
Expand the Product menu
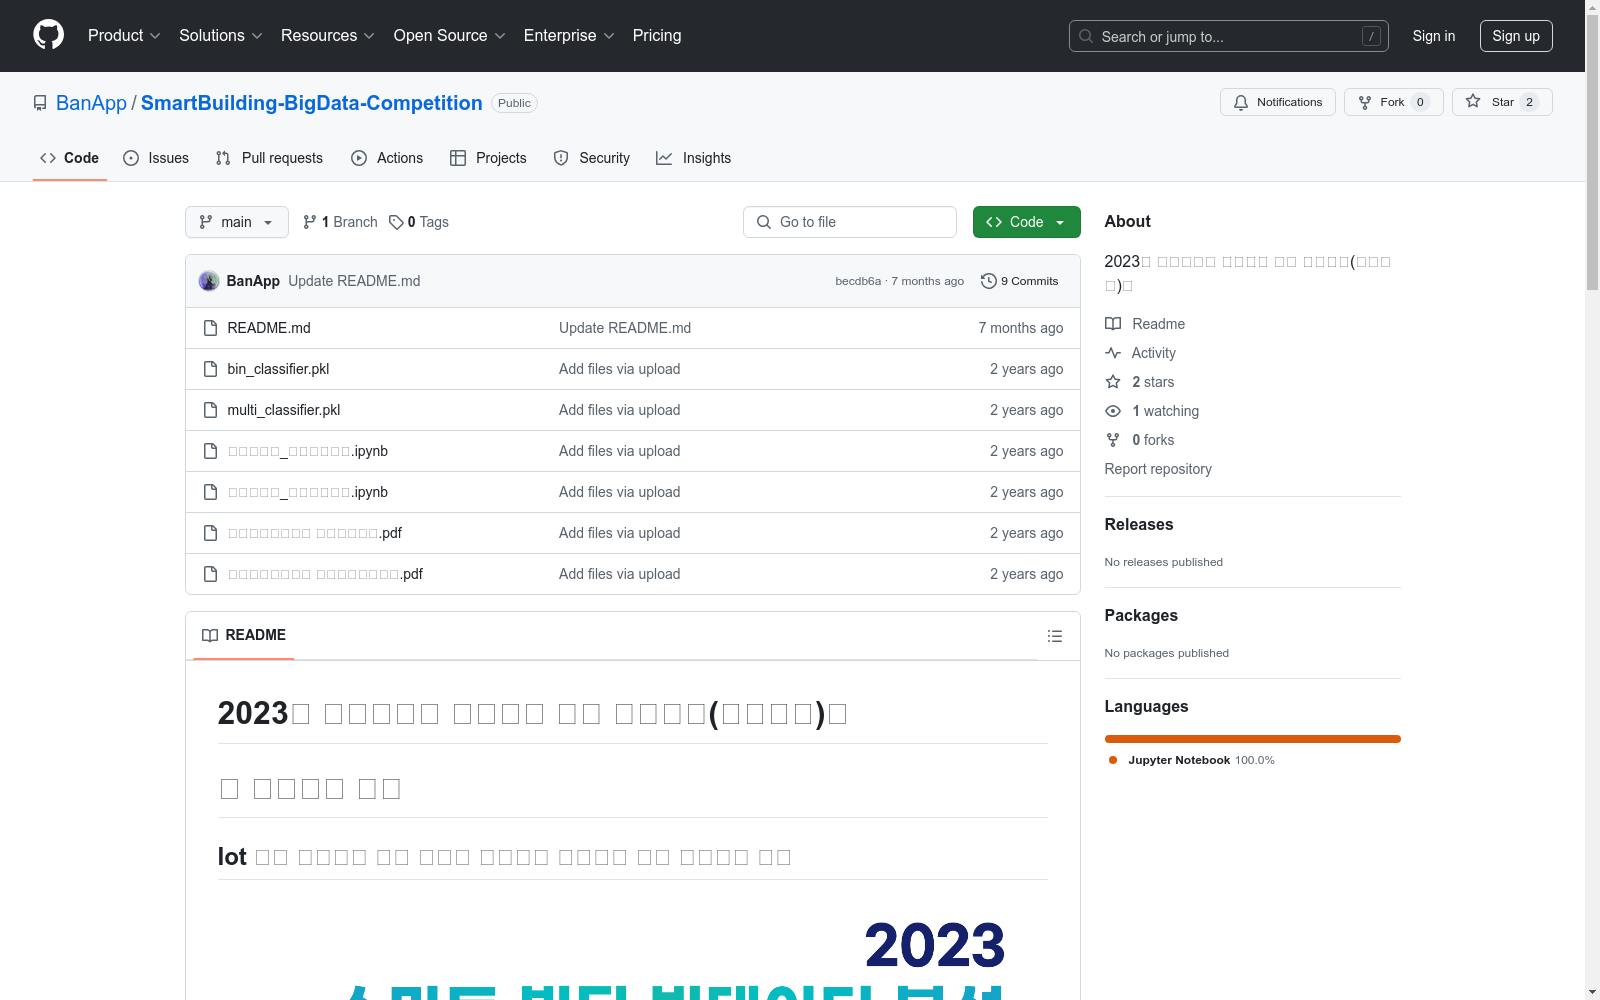pos(124,36)
